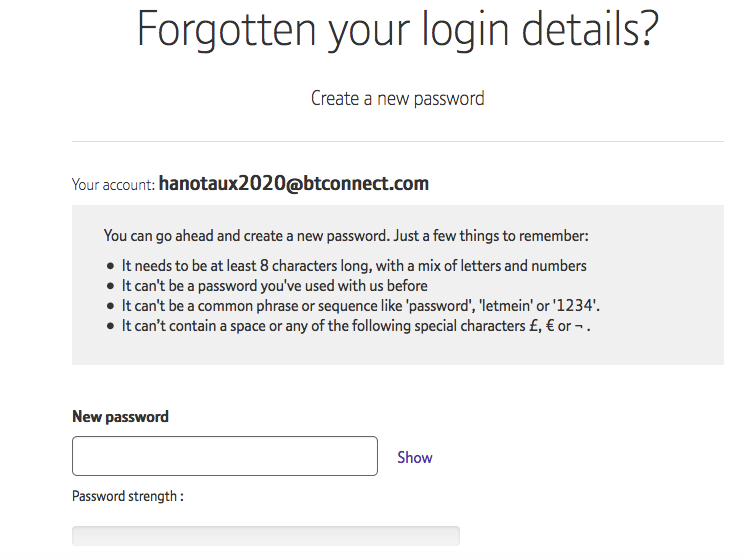Viewport: 749px width, 558px height.
Task: Click the hanotaux2020@btconnect.com account email
Action: [x=293, y=183]
